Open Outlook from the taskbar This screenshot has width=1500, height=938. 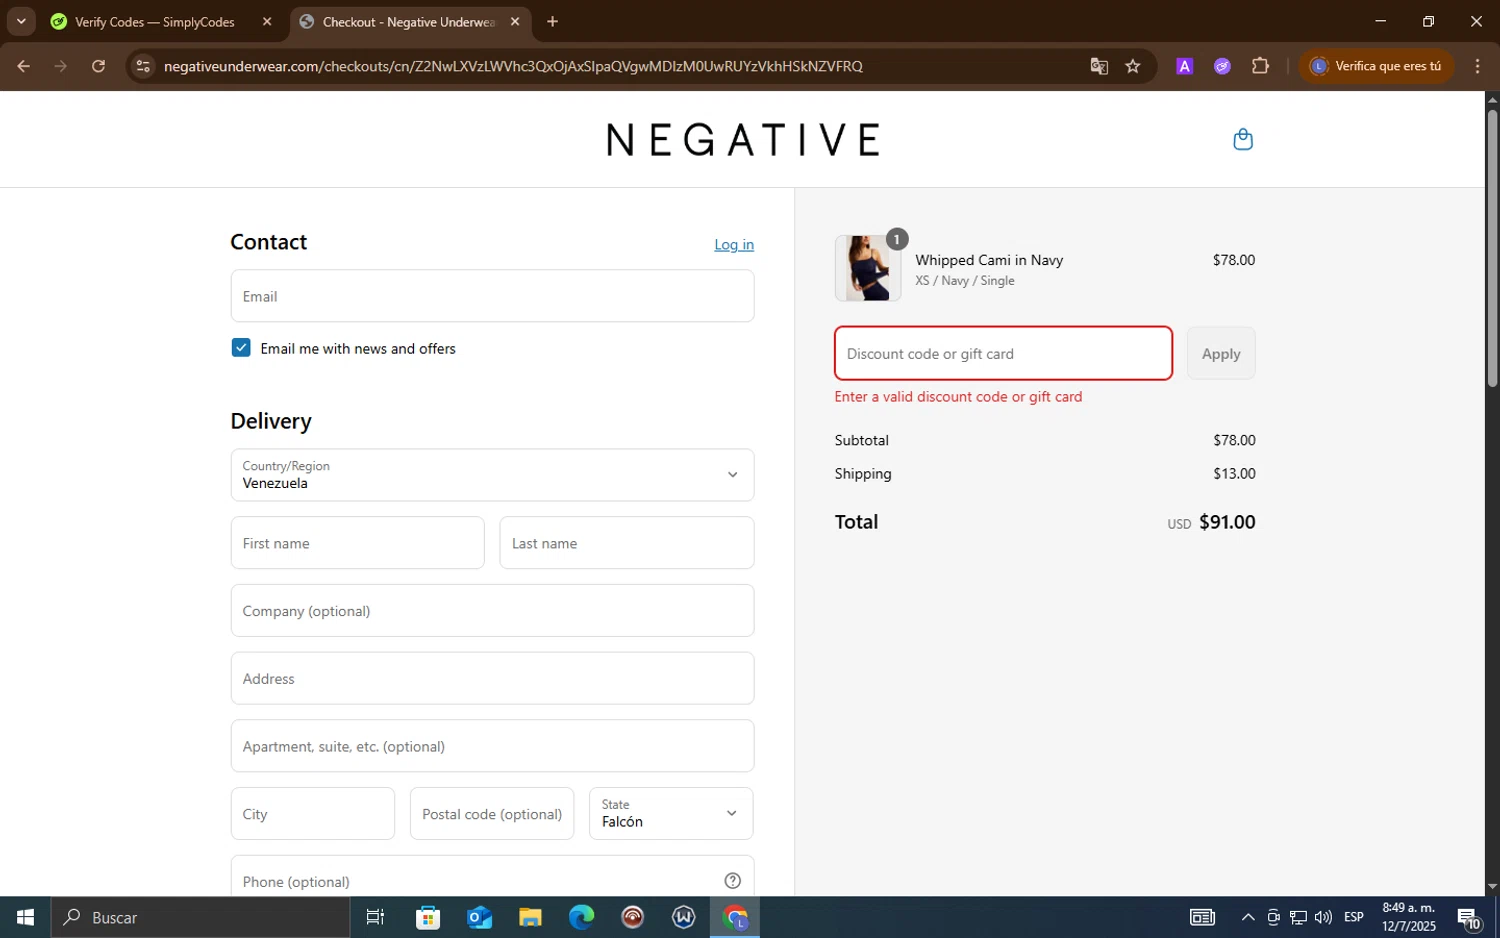(479, 917)
